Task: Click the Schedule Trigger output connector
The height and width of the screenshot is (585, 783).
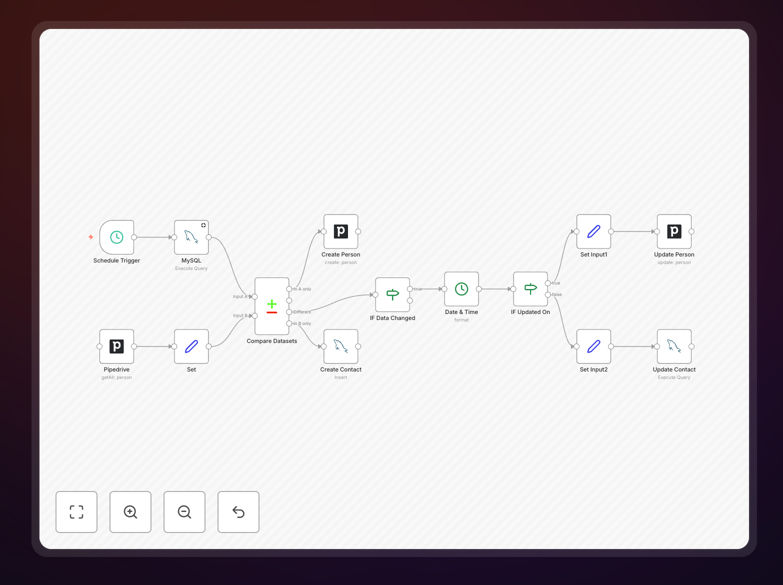Action: pyautogui.click(x=134, y=237)
